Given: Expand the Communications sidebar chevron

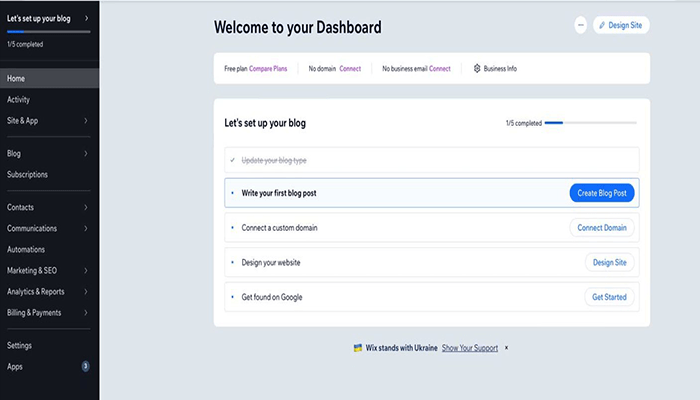Looking at the screenshot, I should coord(86,228).
